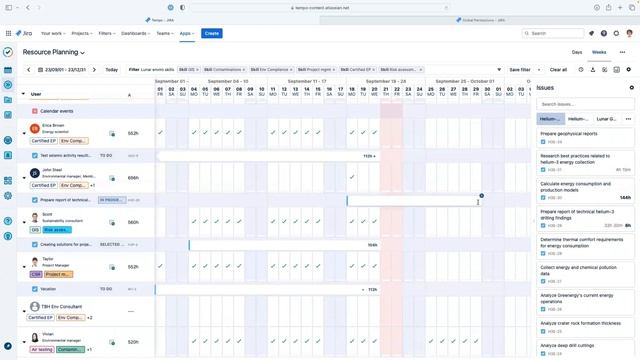Expand Vivian's row
Screen dimensions: 640x360
[x=24, y=342]
